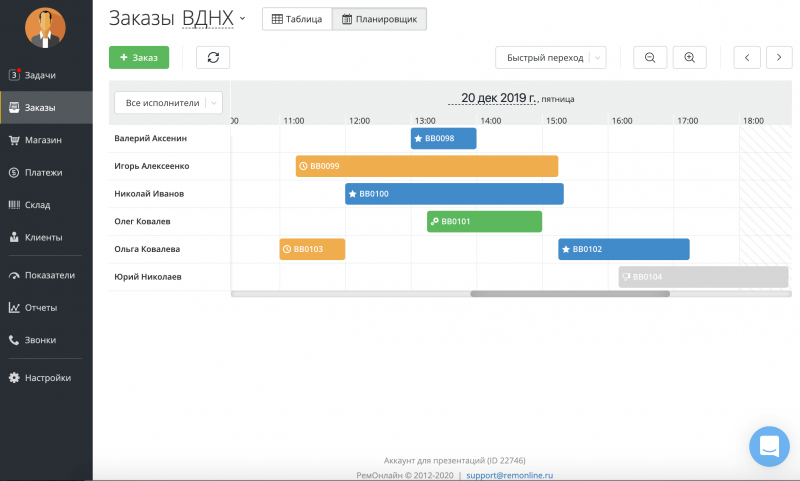Open Настройки settings in sidebar

pos(46,378)
